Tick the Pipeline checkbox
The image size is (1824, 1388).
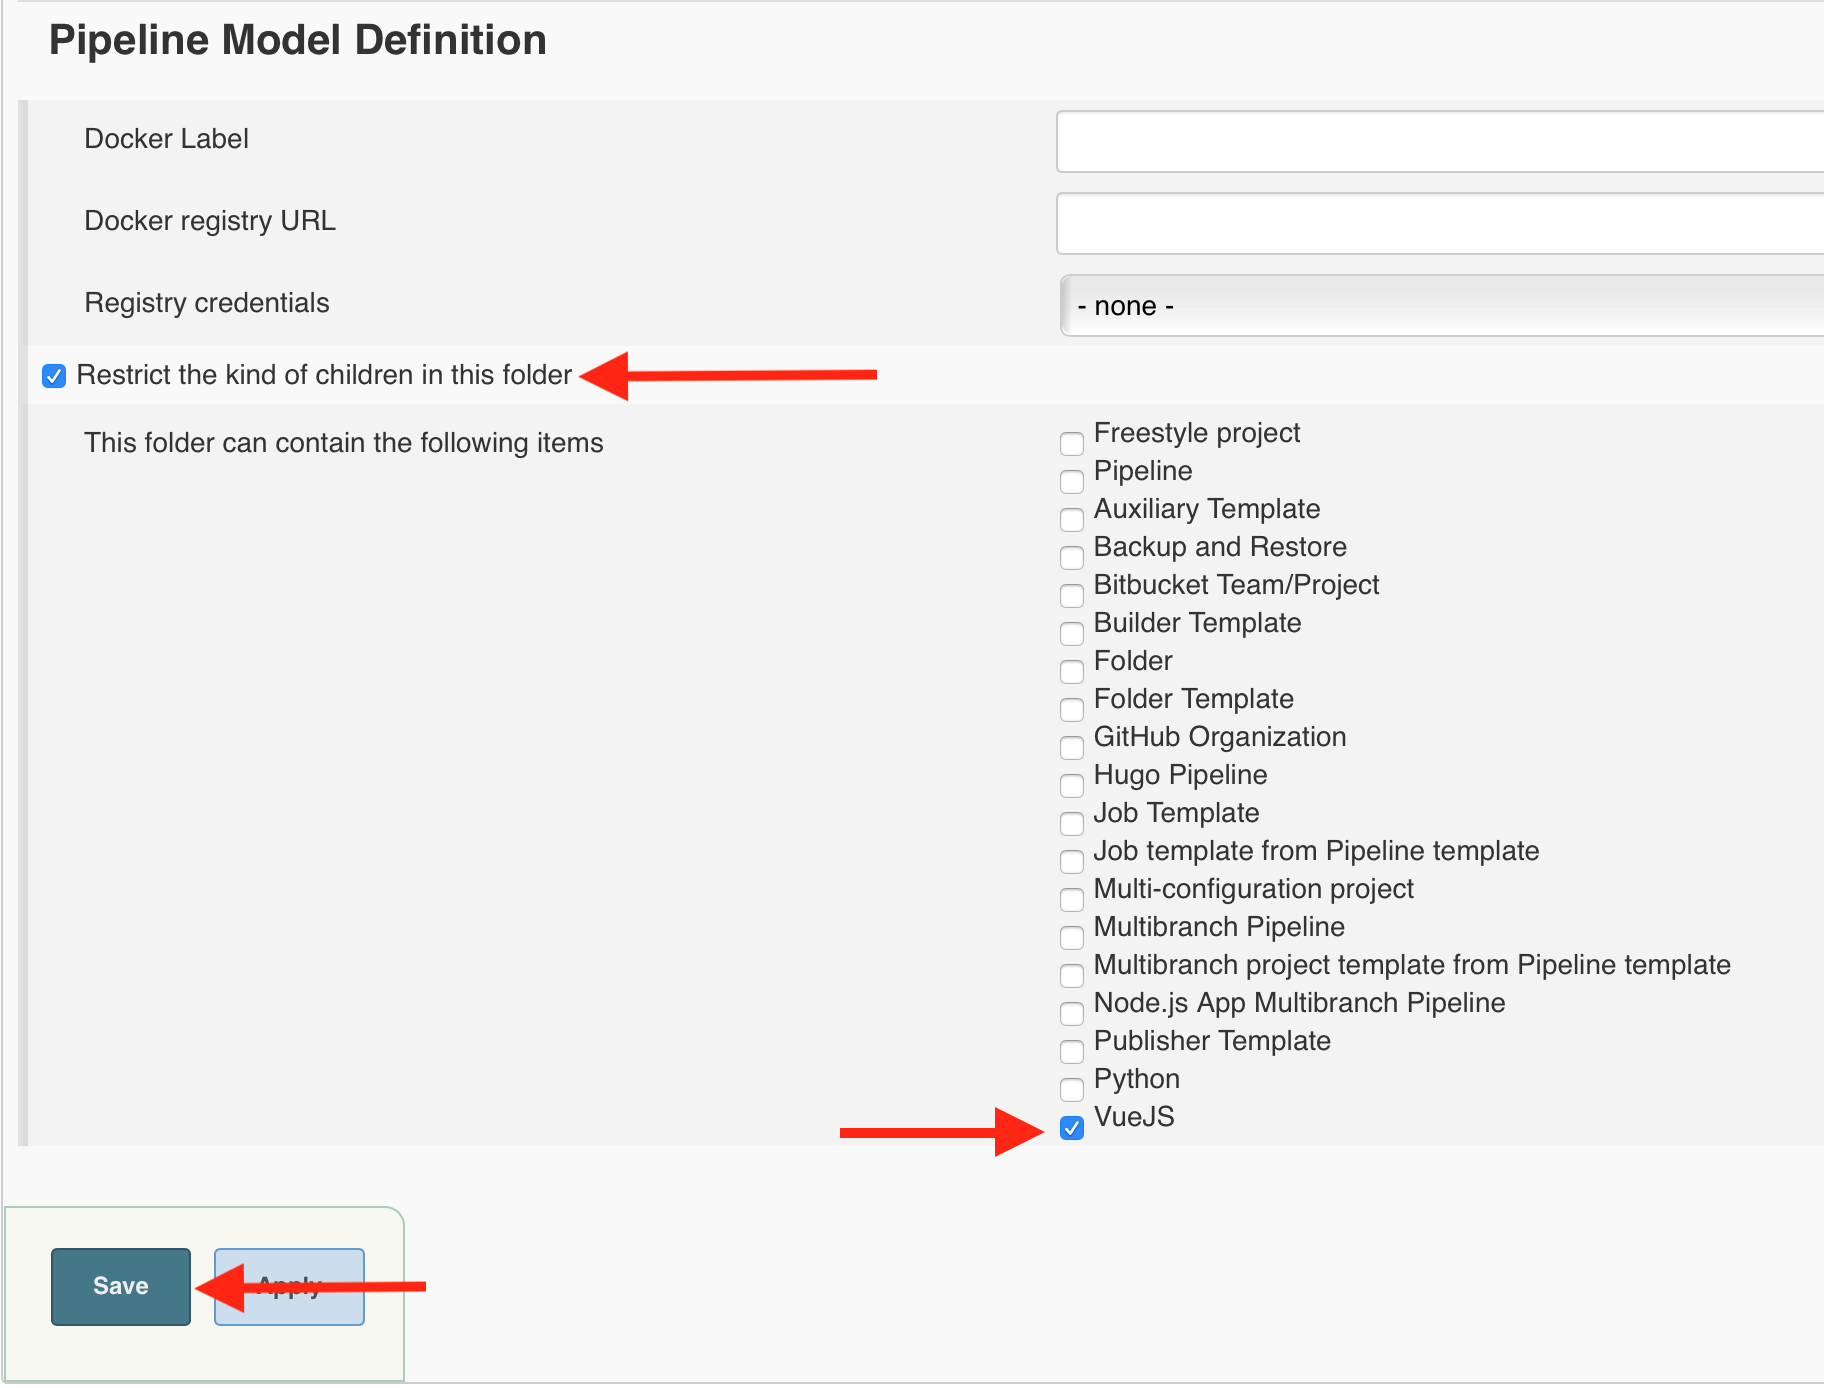(1072, 481)
